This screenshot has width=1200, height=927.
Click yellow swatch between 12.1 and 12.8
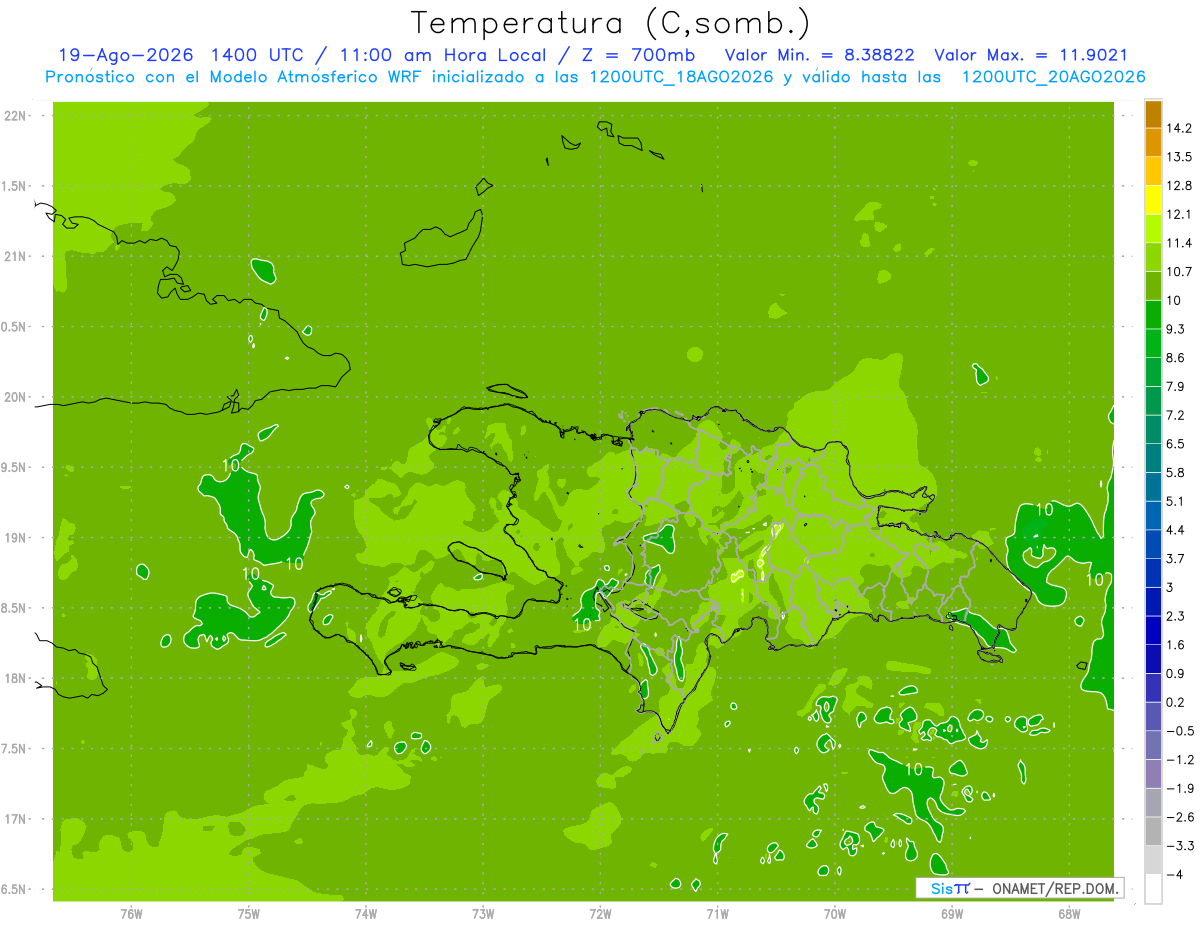[1153, 200]
